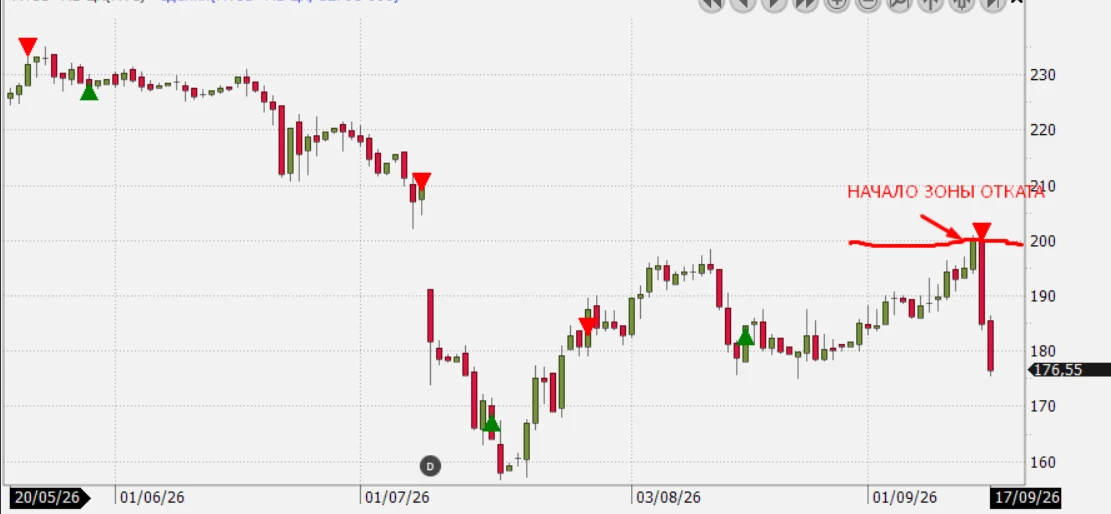Select red sell triangle at the 200 level
The width and height of the screenshot is (1111, 514).
[981, 232]
